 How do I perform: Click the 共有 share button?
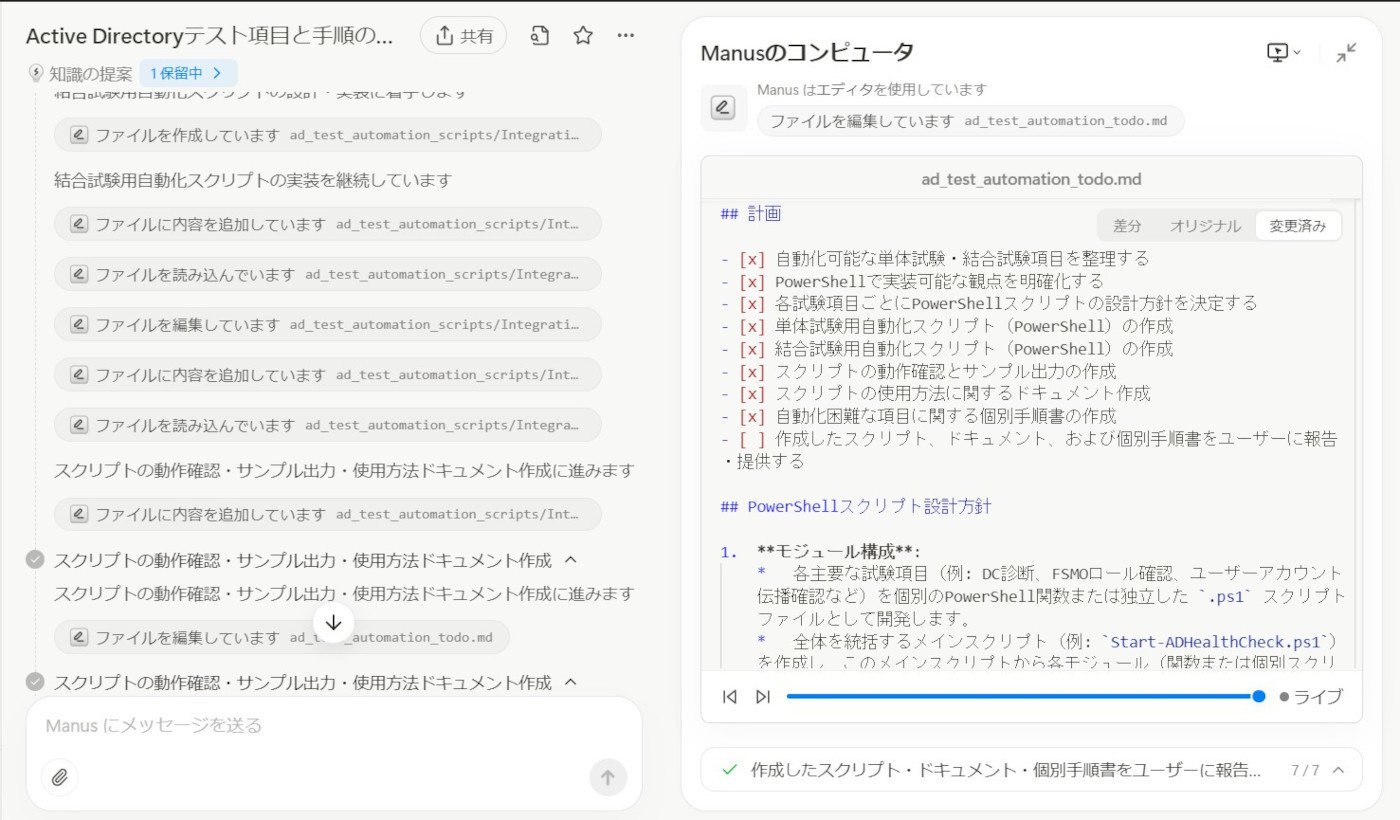point(463,36)
